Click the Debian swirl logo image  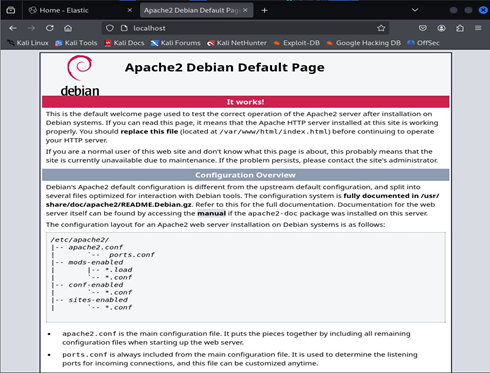(80, 76)
